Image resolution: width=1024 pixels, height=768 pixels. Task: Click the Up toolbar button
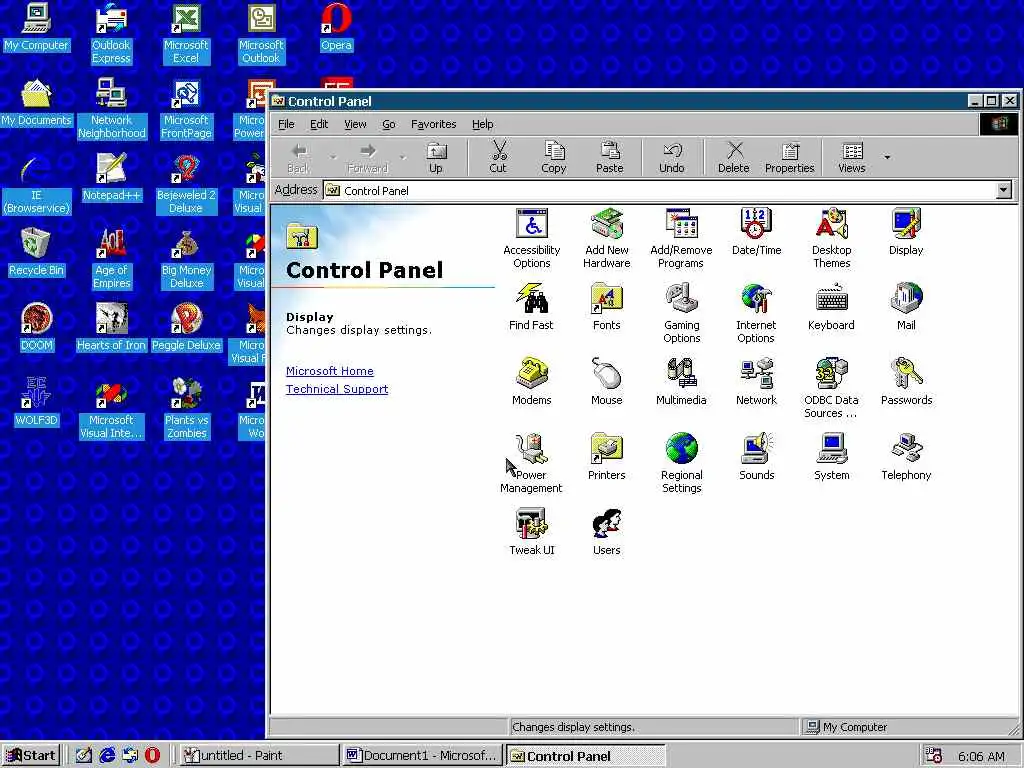click(x=436, y=157)
